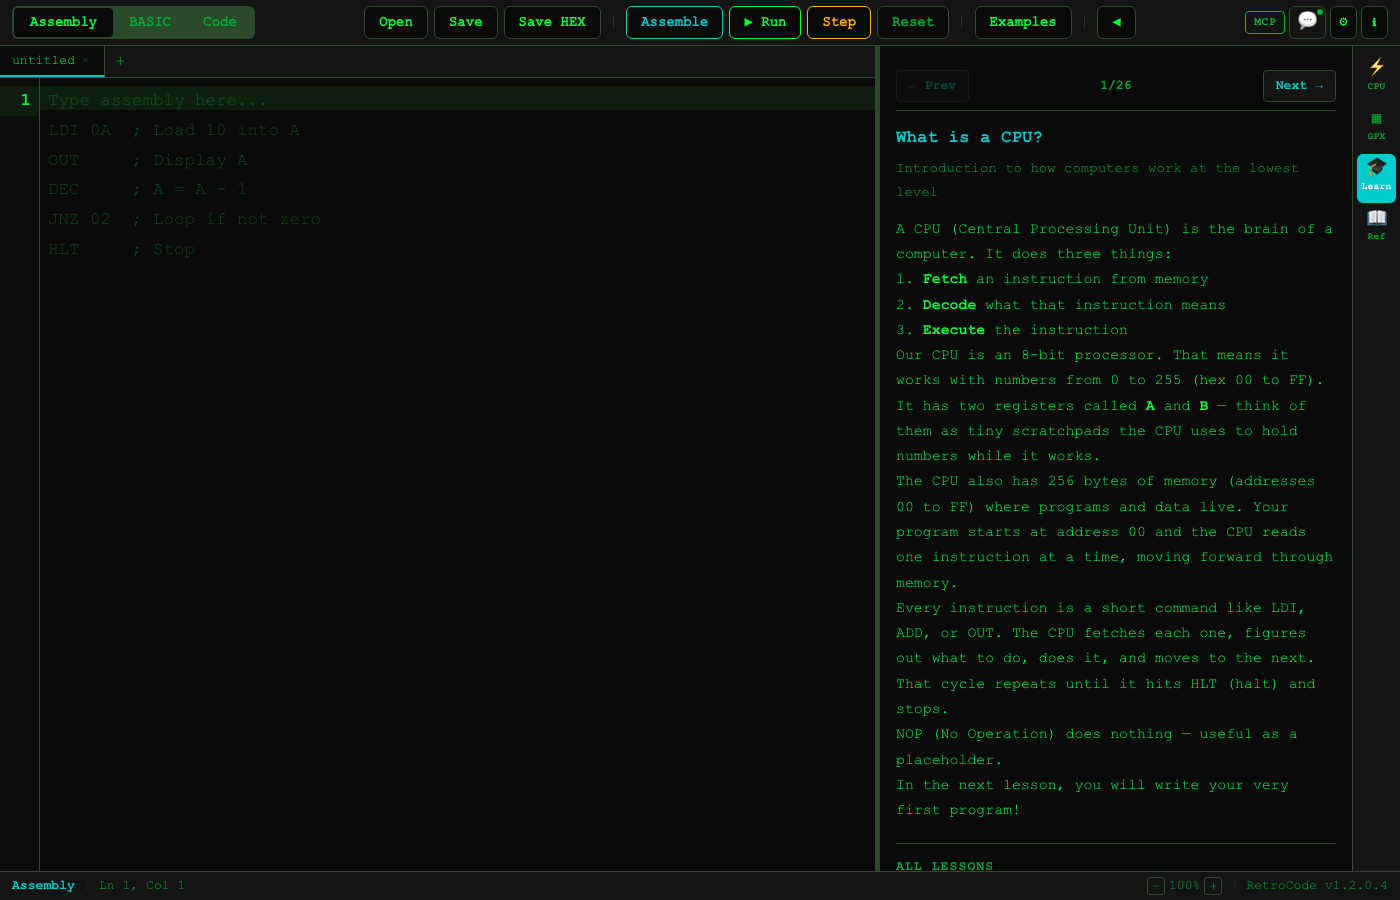The width and height of the screenshot is (1400, 900).
Task: Enable Step execution mode
Action: click(x=838, y=21)
